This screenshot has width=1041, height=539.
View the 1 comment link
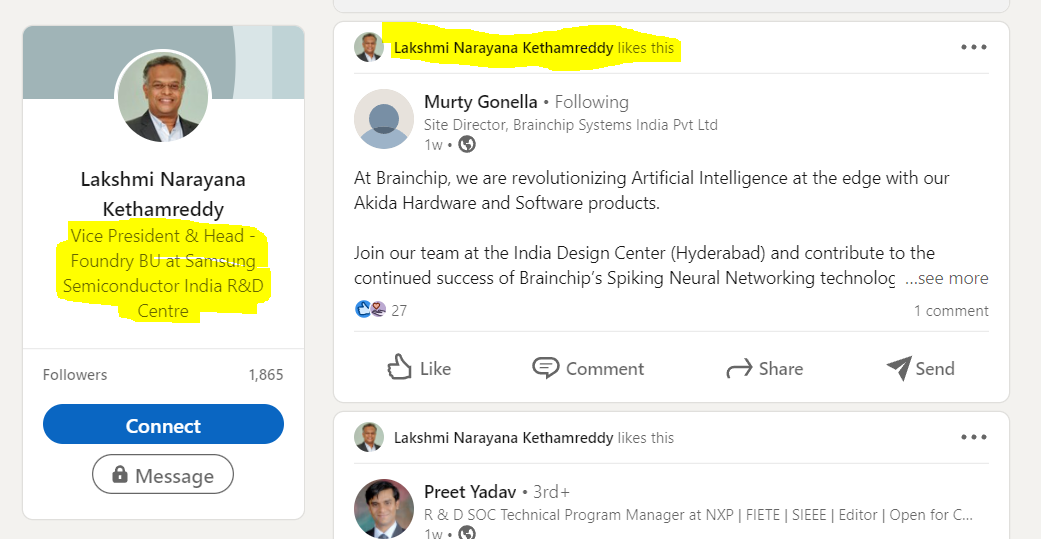pos(951,311)
